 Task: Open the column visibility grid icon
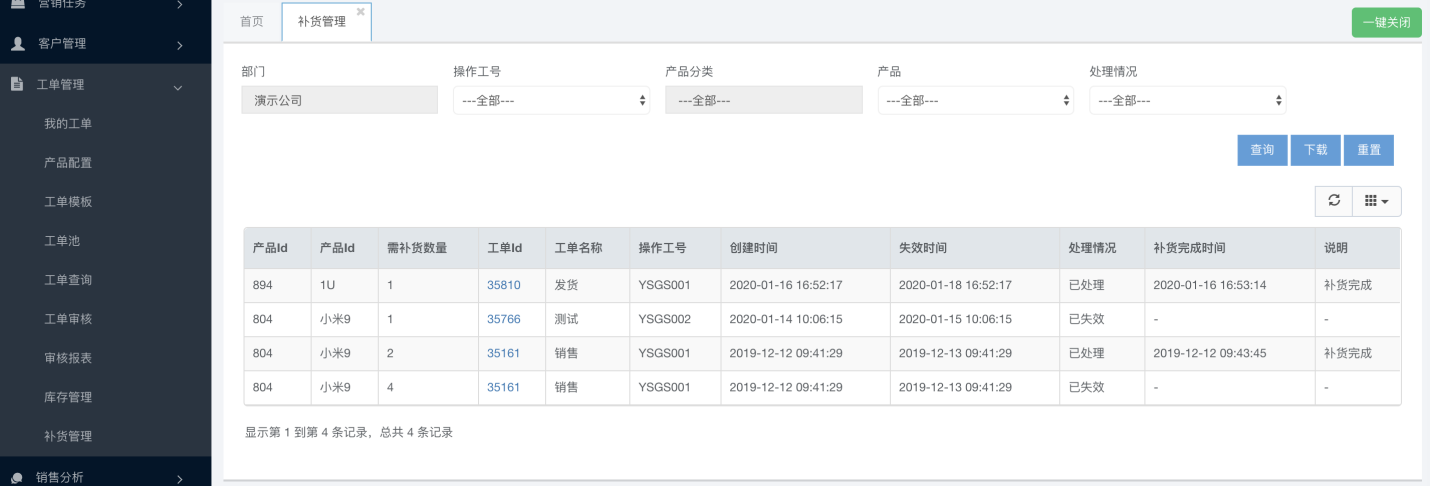coord(1377,201)
